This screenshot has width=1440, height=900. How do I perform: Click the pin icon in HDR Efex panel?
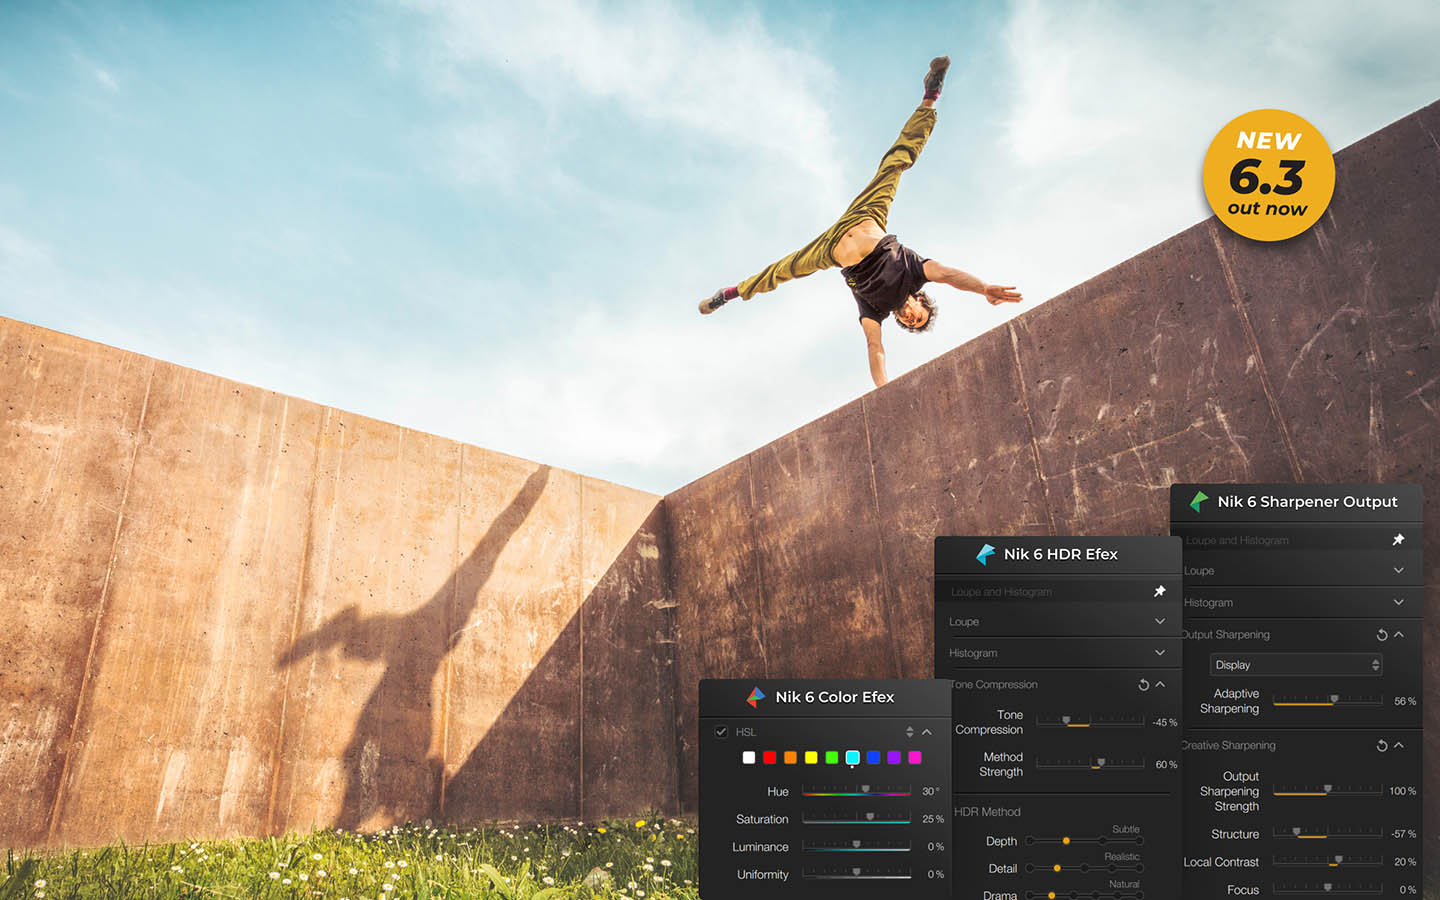(1160, 591)
